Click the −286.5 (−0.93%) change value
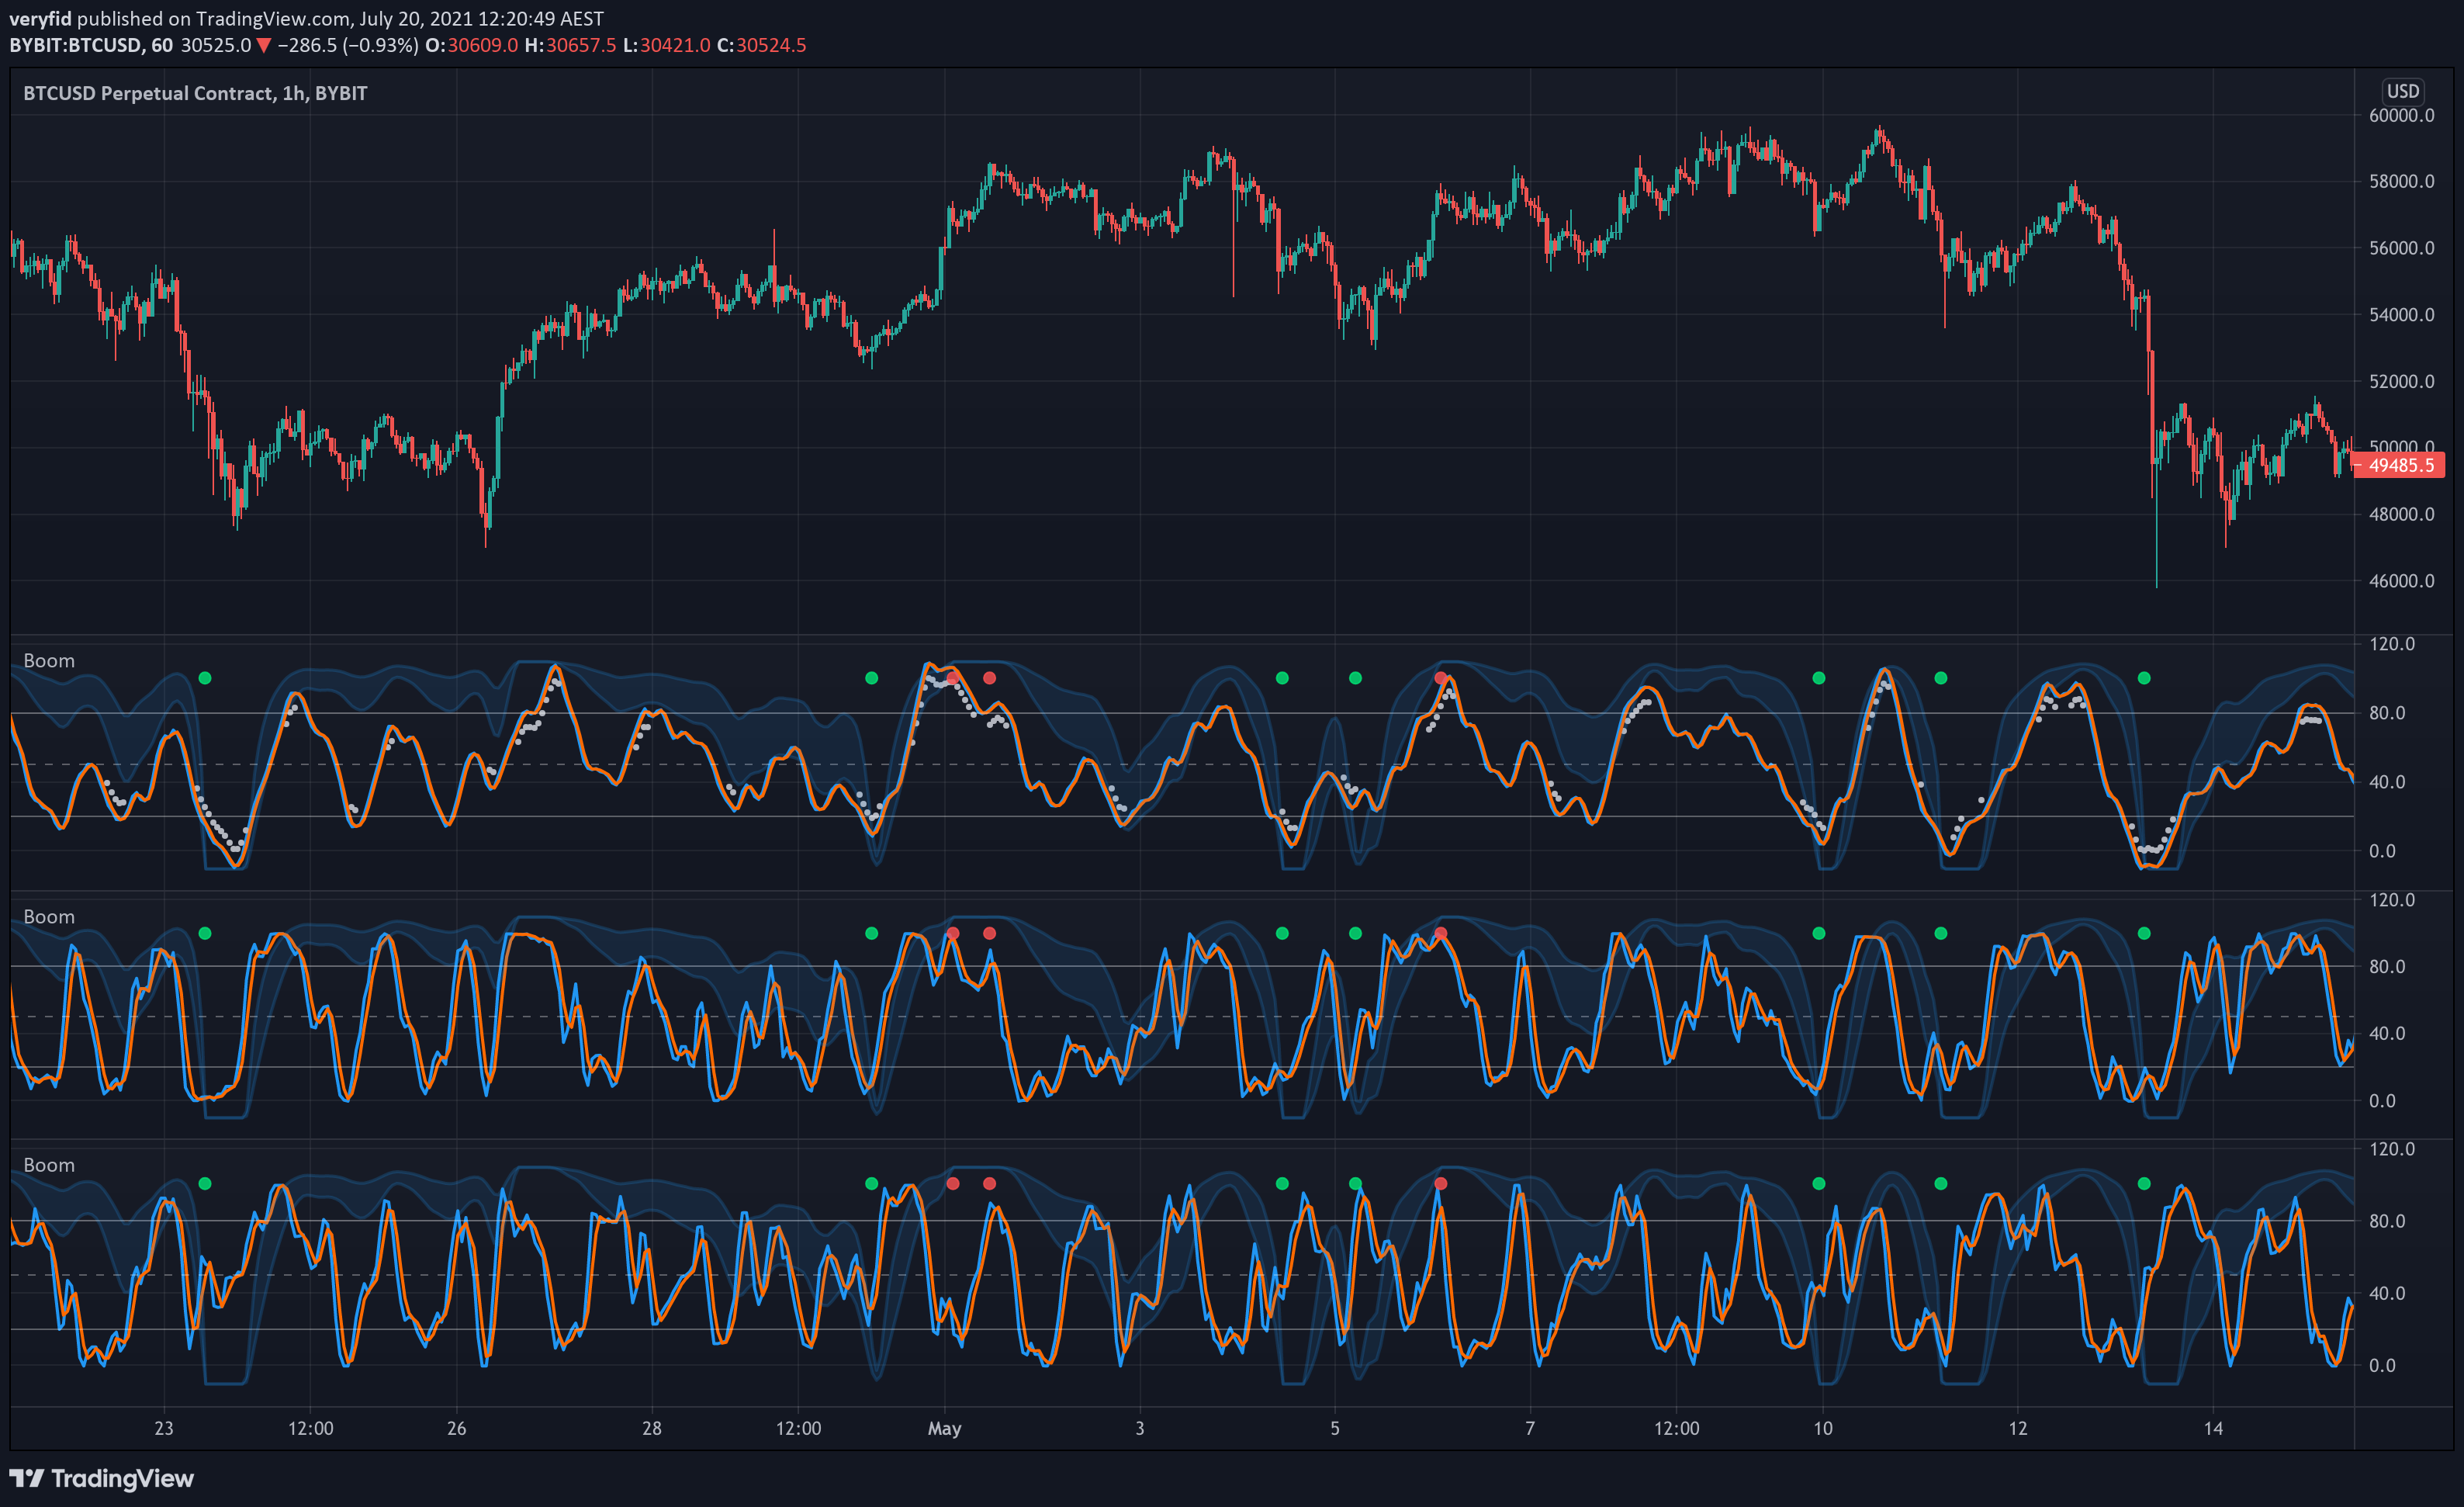Screen dimensions: 2464x1507 [348, 45]
